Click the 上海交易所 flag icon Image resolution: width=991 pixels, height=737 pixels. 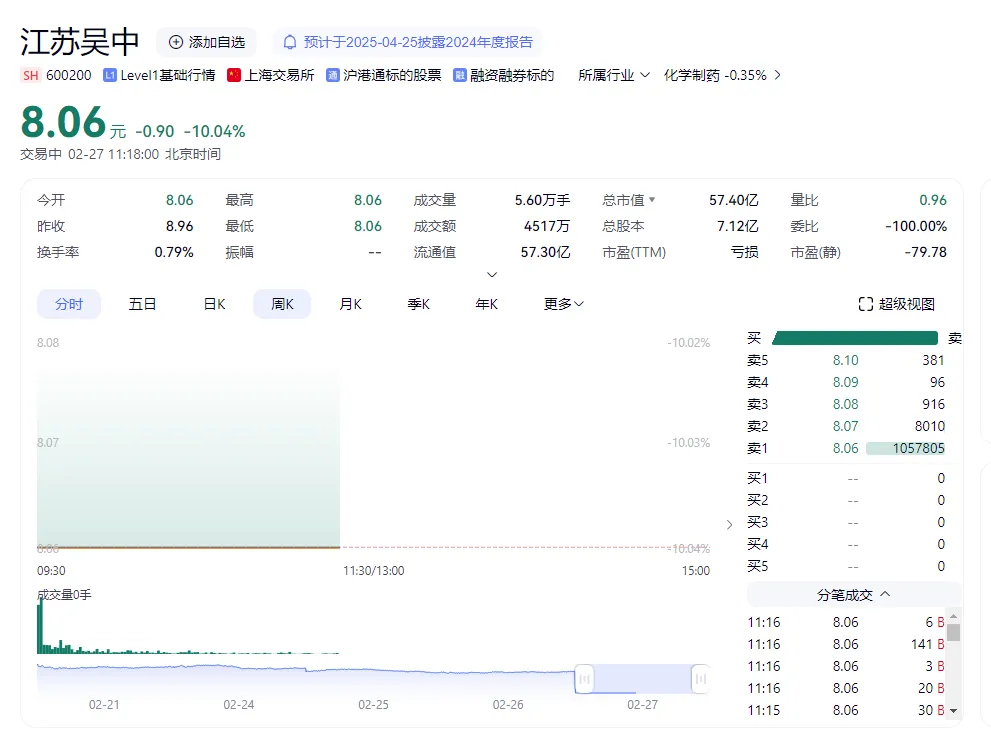[x=234, y=75]
